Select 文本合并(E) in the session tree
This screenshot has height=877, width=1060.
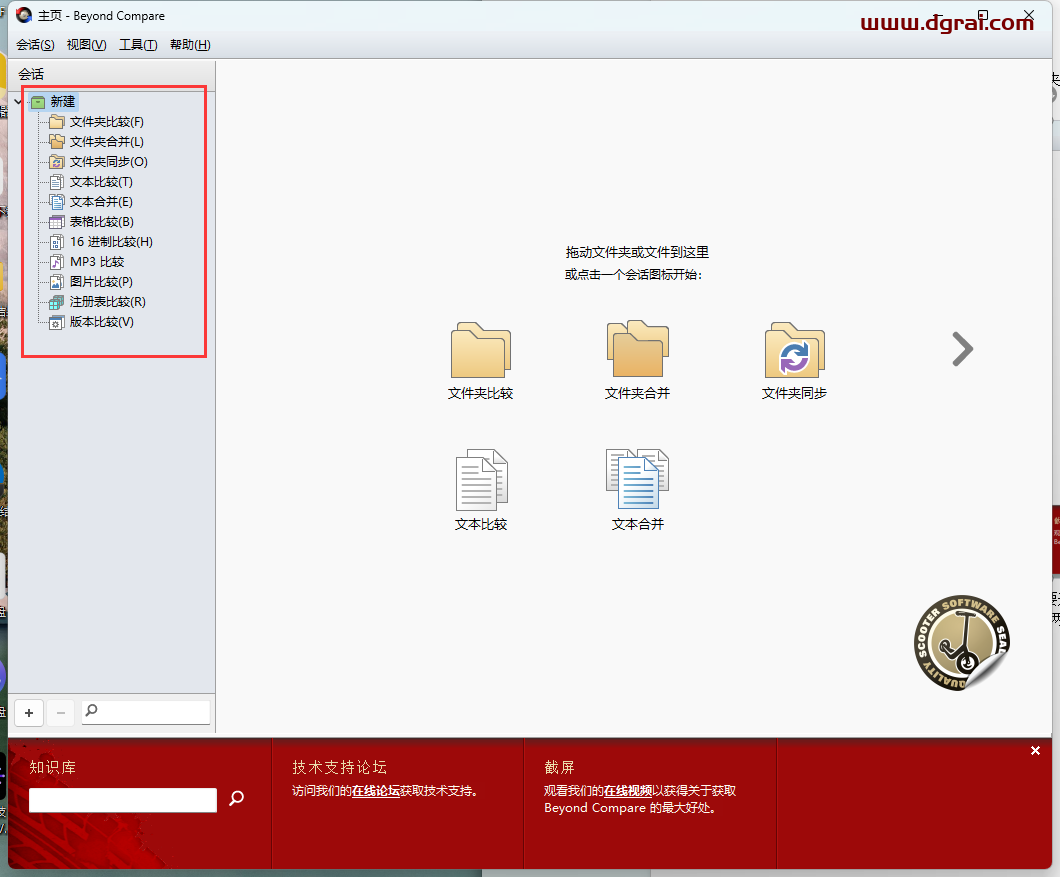pyautogui.click(x=101, y=202)
